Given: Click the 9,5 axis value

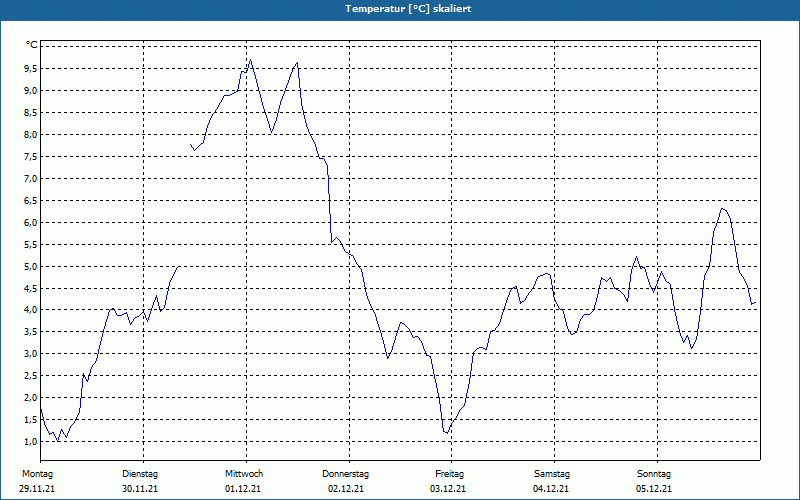Looking at the screenshot, I should 31,68.
